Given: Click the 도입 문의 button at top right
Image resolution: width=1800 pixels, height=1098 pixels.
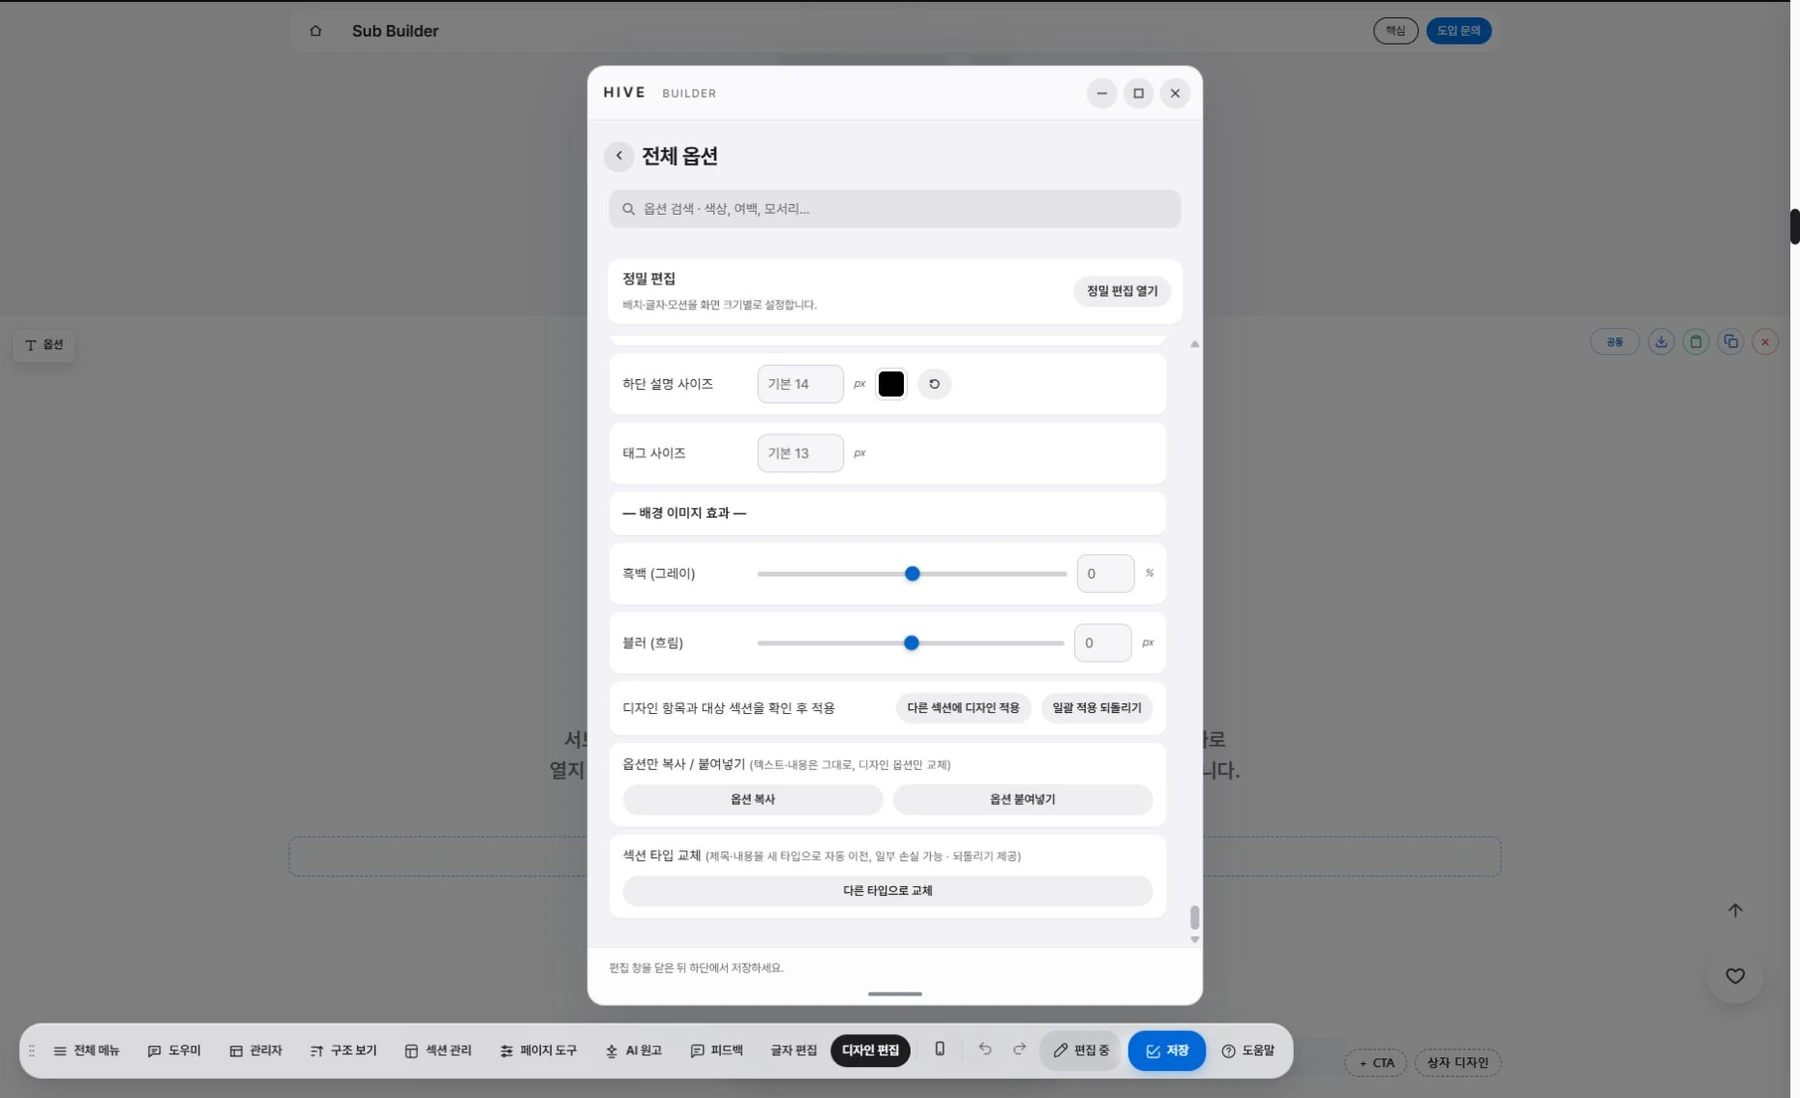Looking at the screenshot, I should point(1458,31).
